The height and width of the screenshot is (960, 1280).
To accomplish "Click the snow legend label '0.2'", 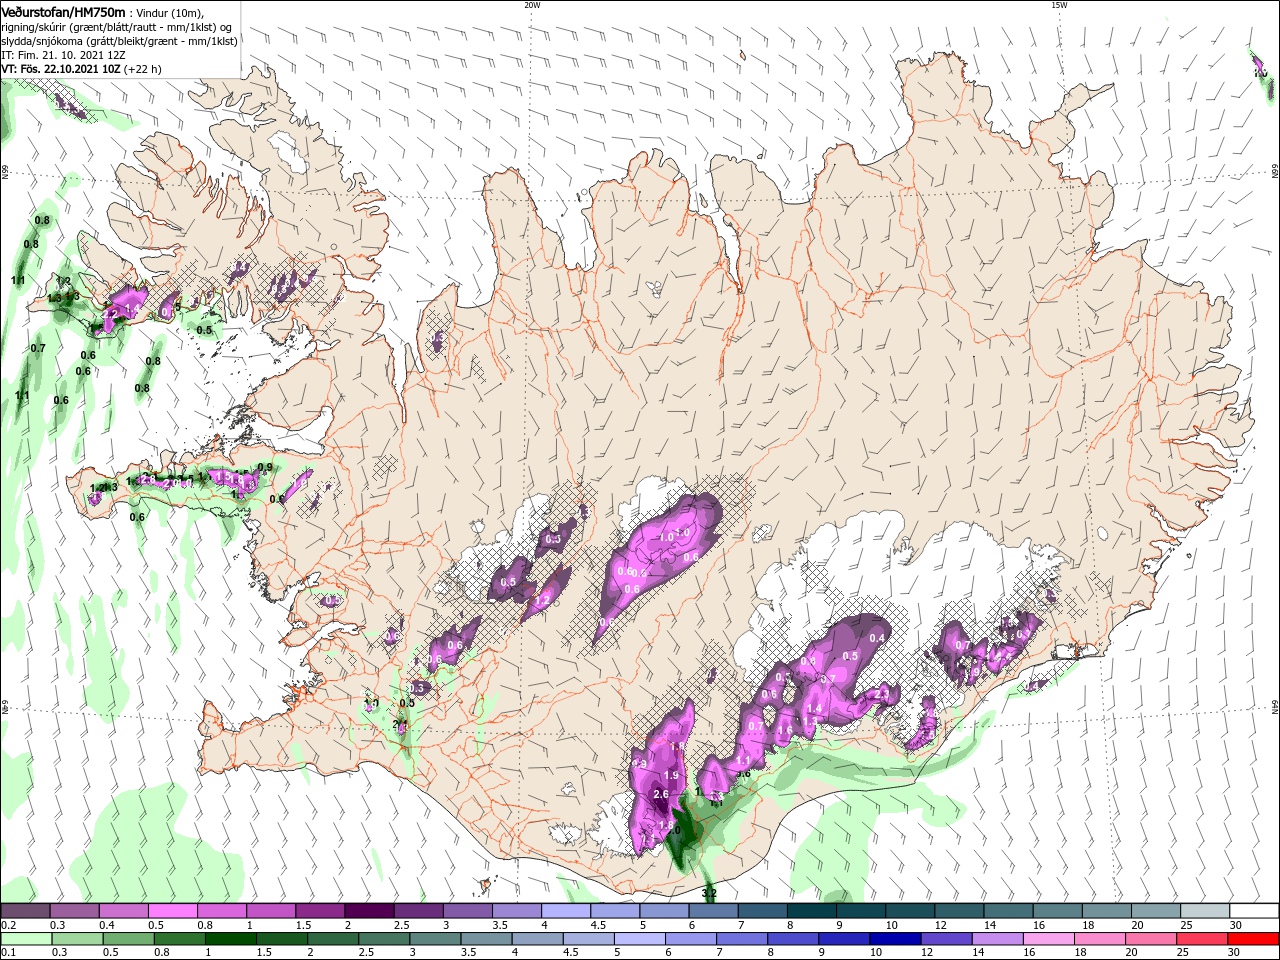I will click(8, 925).
